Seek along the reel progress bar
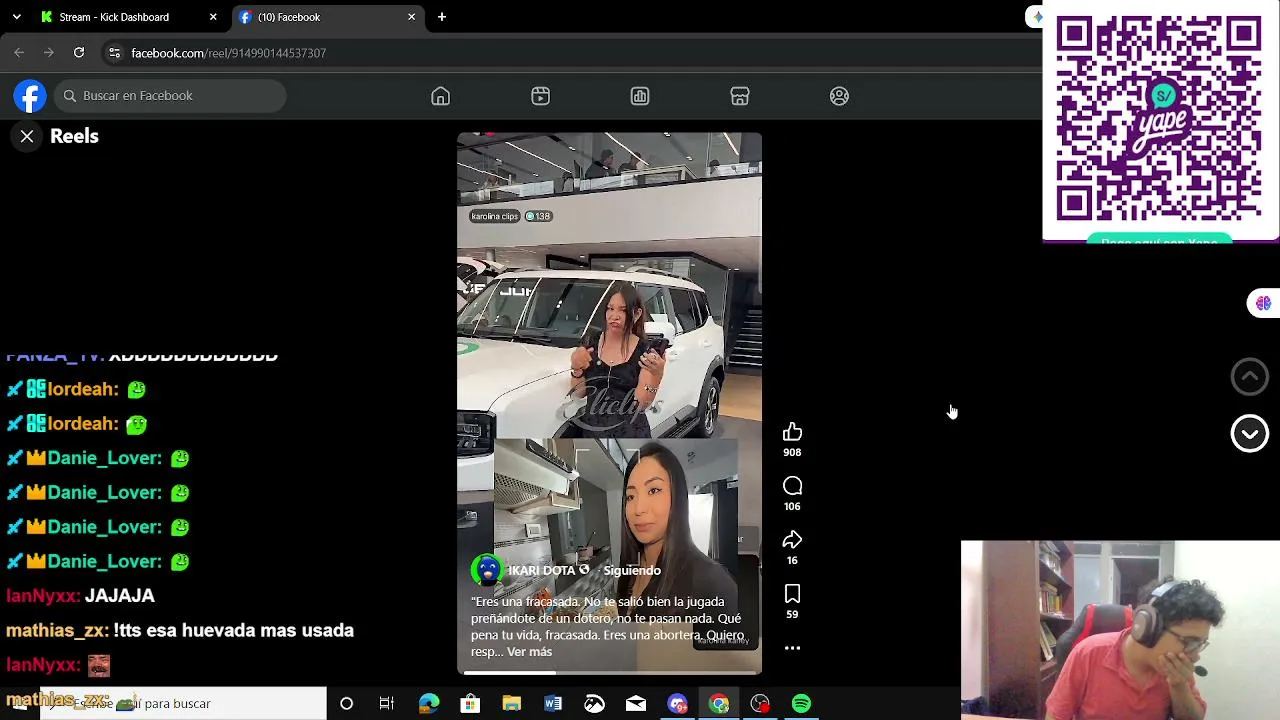Screen dimensions: 1280x720 [x=609, y=673]
